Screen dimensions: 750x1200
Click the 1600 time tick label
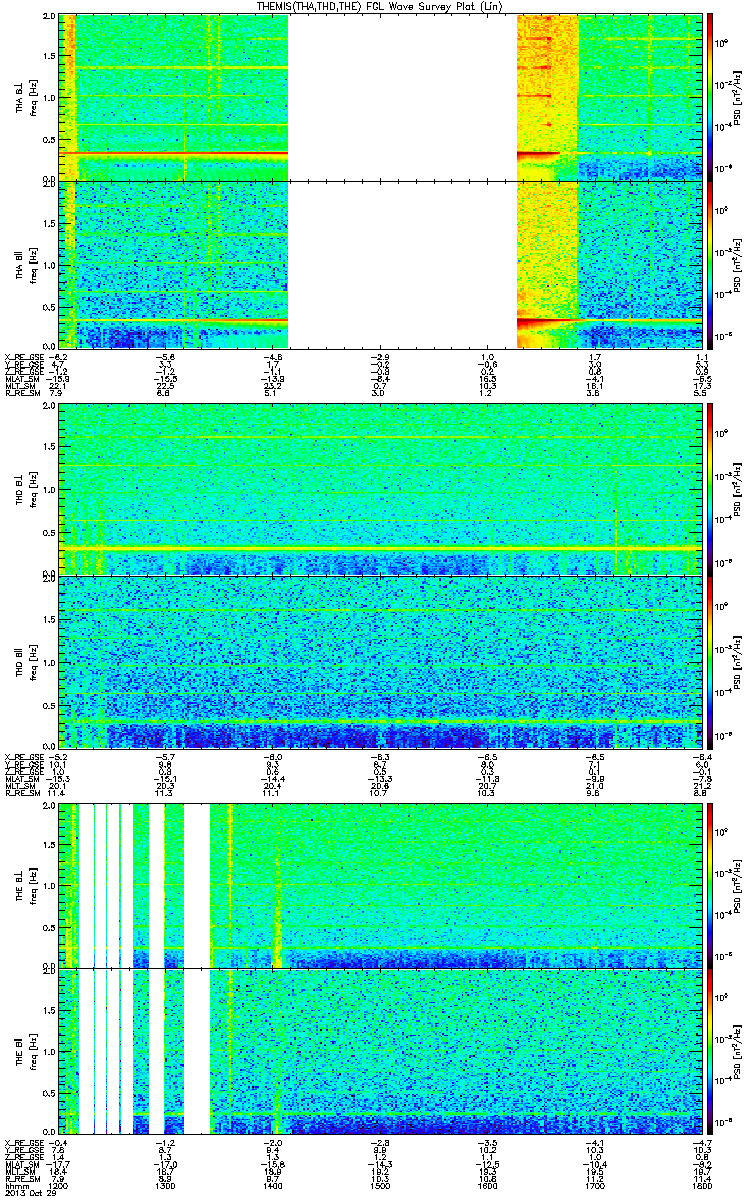pyautogui.click(x=487, y=1186)
